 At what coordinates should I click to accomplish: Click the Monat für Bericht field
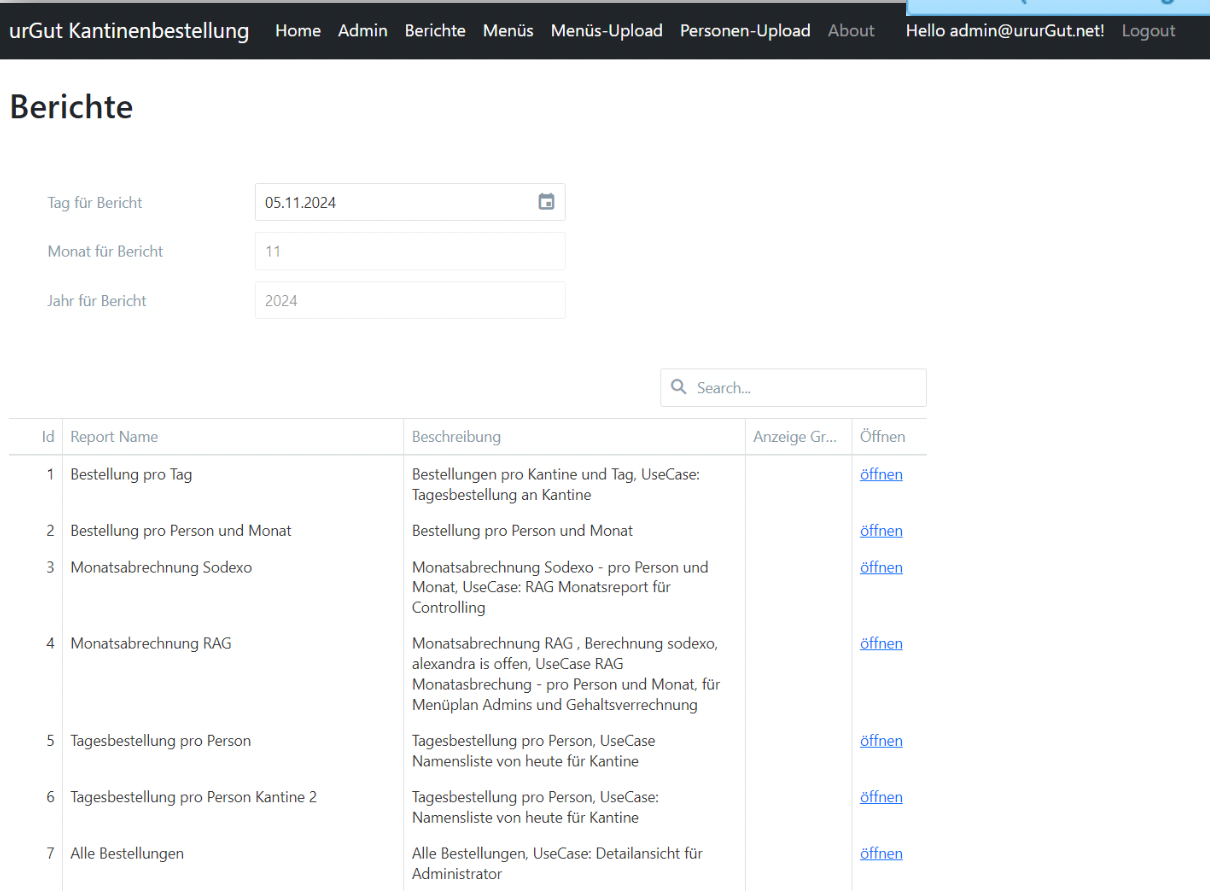tap(410, 251)
